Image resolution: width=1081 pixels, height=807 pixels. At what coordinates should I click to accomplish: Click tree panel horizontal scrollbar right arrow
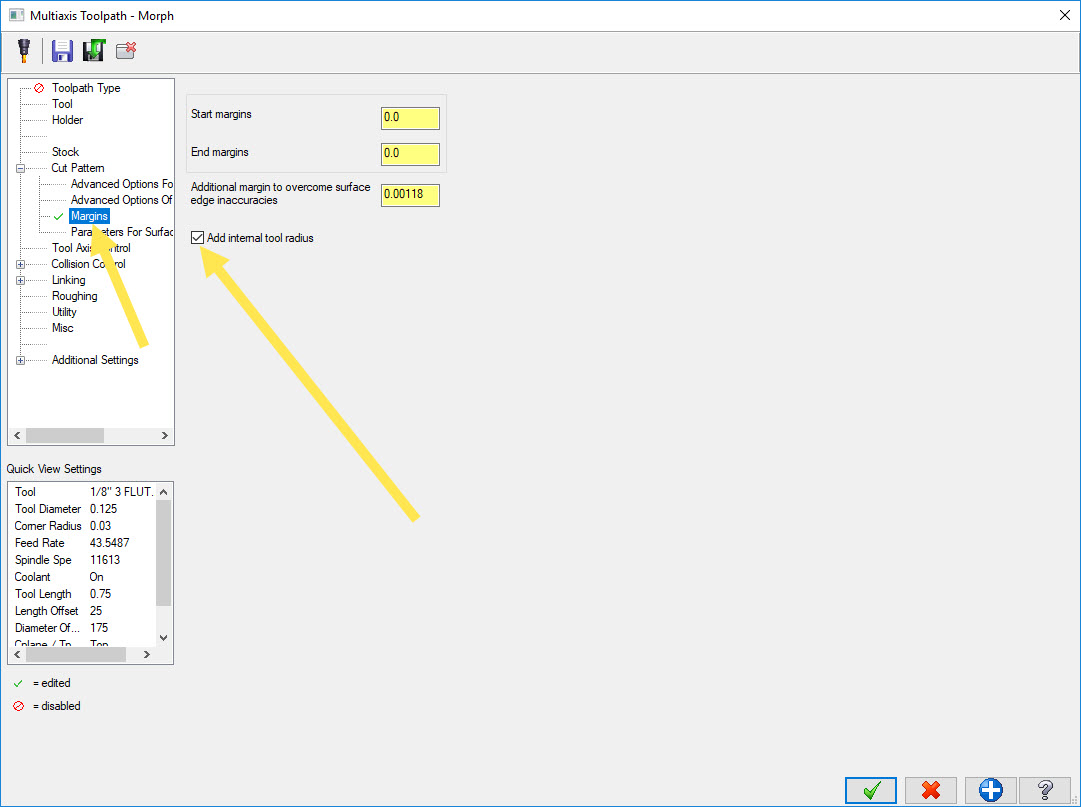[x=165, y=436]
